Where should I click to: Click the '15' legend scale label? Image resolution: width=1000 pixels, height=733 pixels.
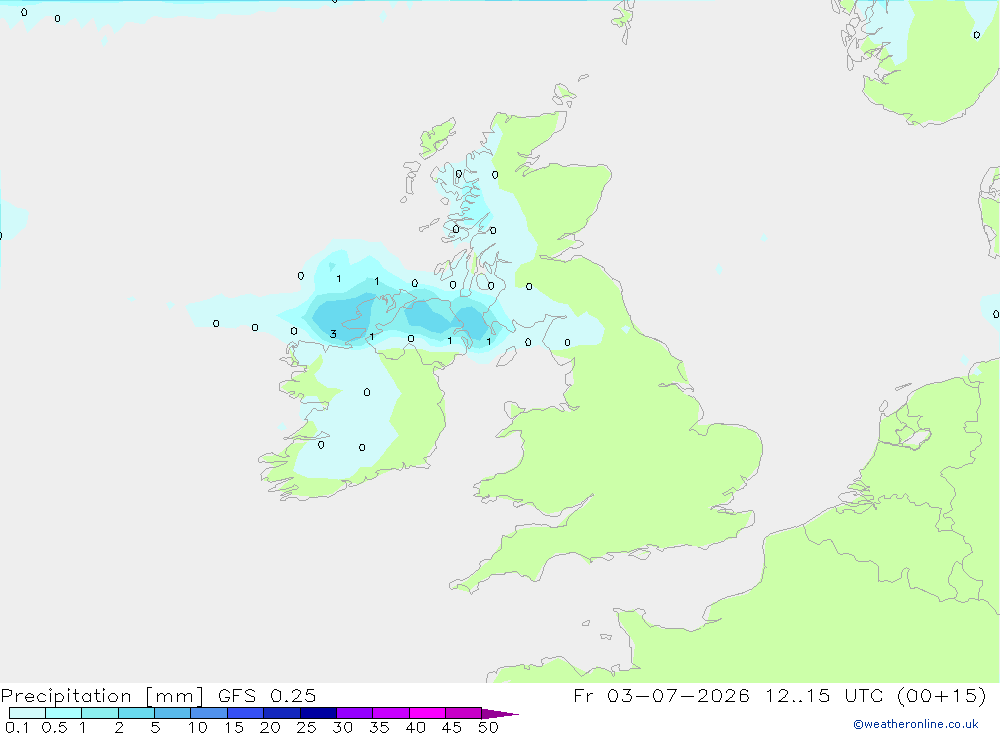(234, 727)
